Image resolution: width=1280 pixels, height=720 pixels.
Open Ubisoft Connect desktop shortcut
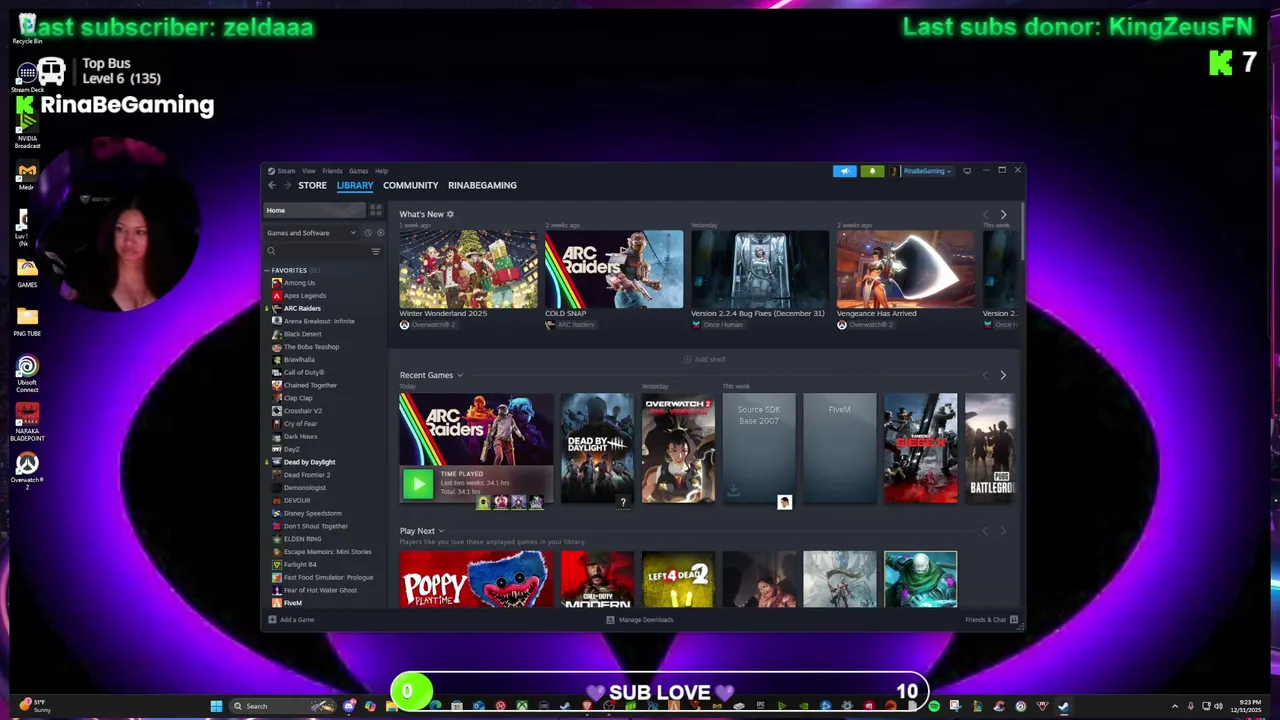(27, 374)
